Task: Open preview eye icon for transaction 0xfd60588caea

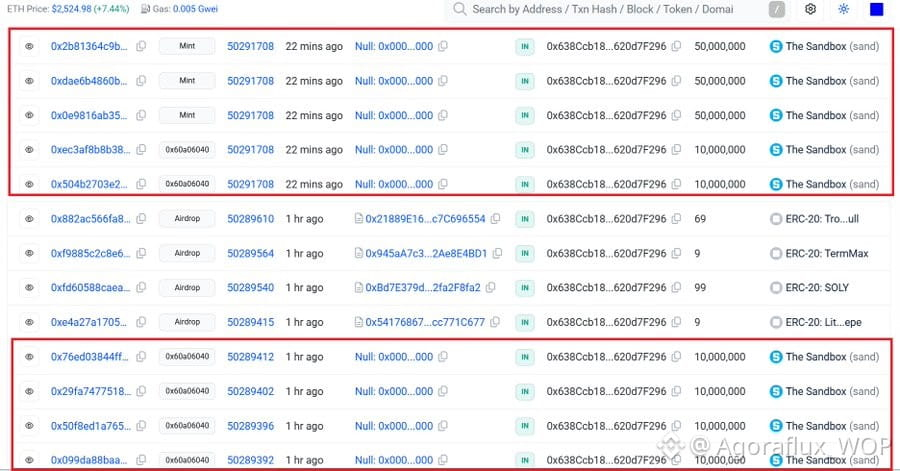Action: coord(29,287)
